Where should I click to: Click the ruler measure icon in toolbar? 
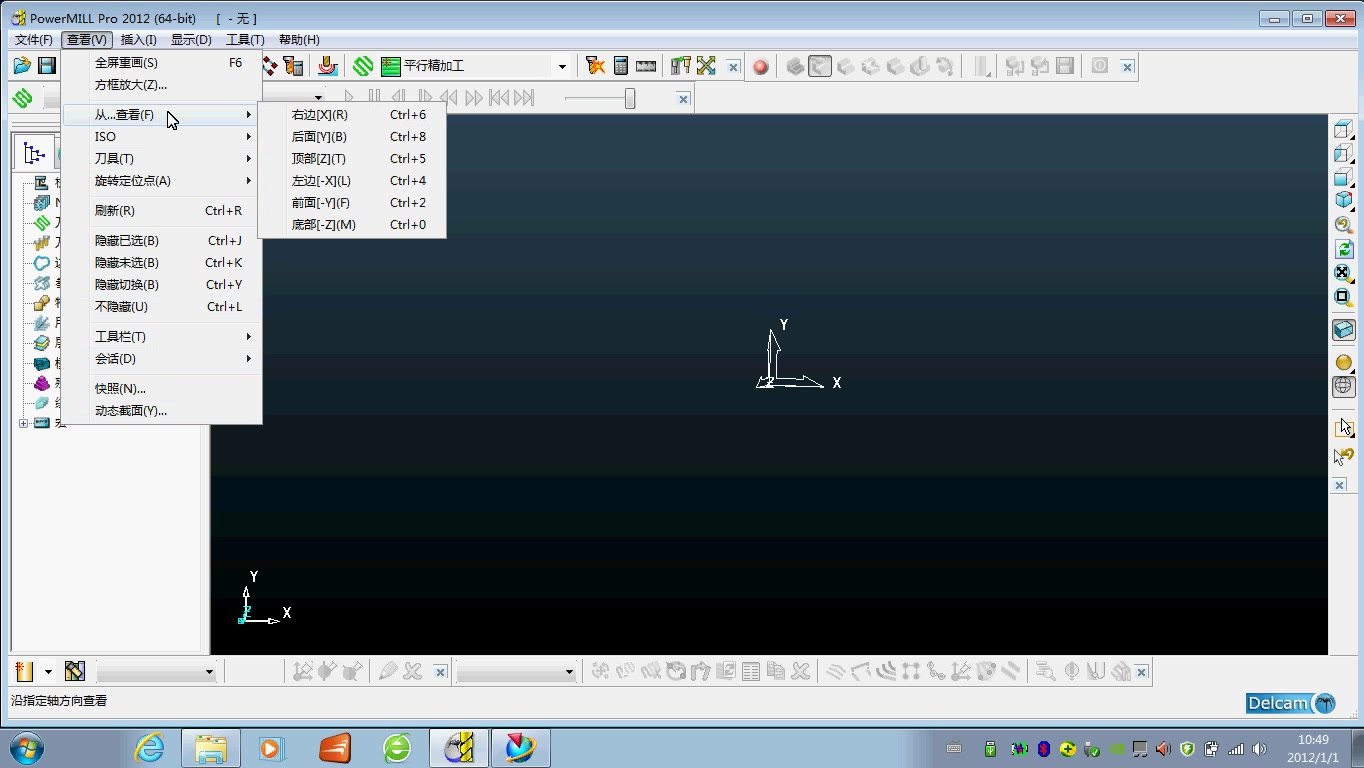coord(646,66)
